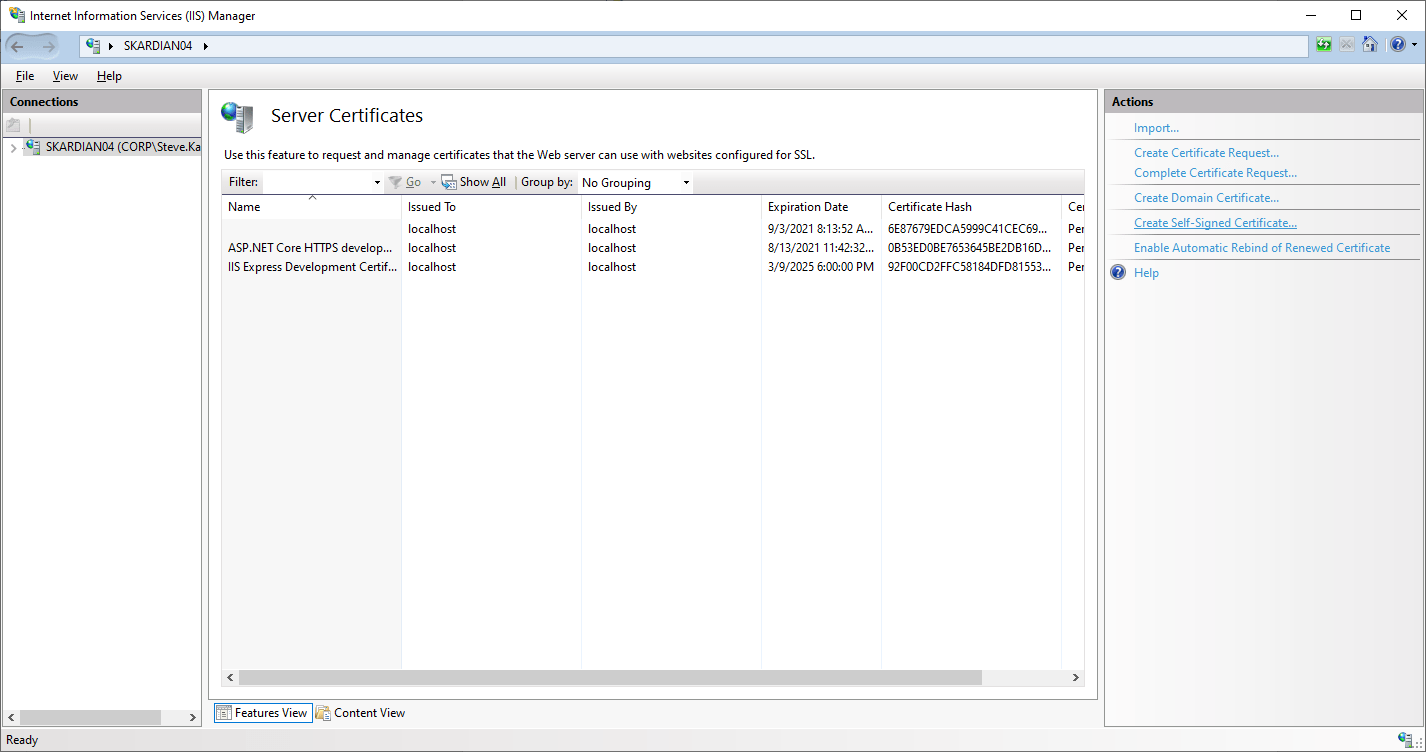This screenshot has height=752, width=1426.
Task: Open dropdown arrow beside address bar Help
Action: [x=1414, y=45]
